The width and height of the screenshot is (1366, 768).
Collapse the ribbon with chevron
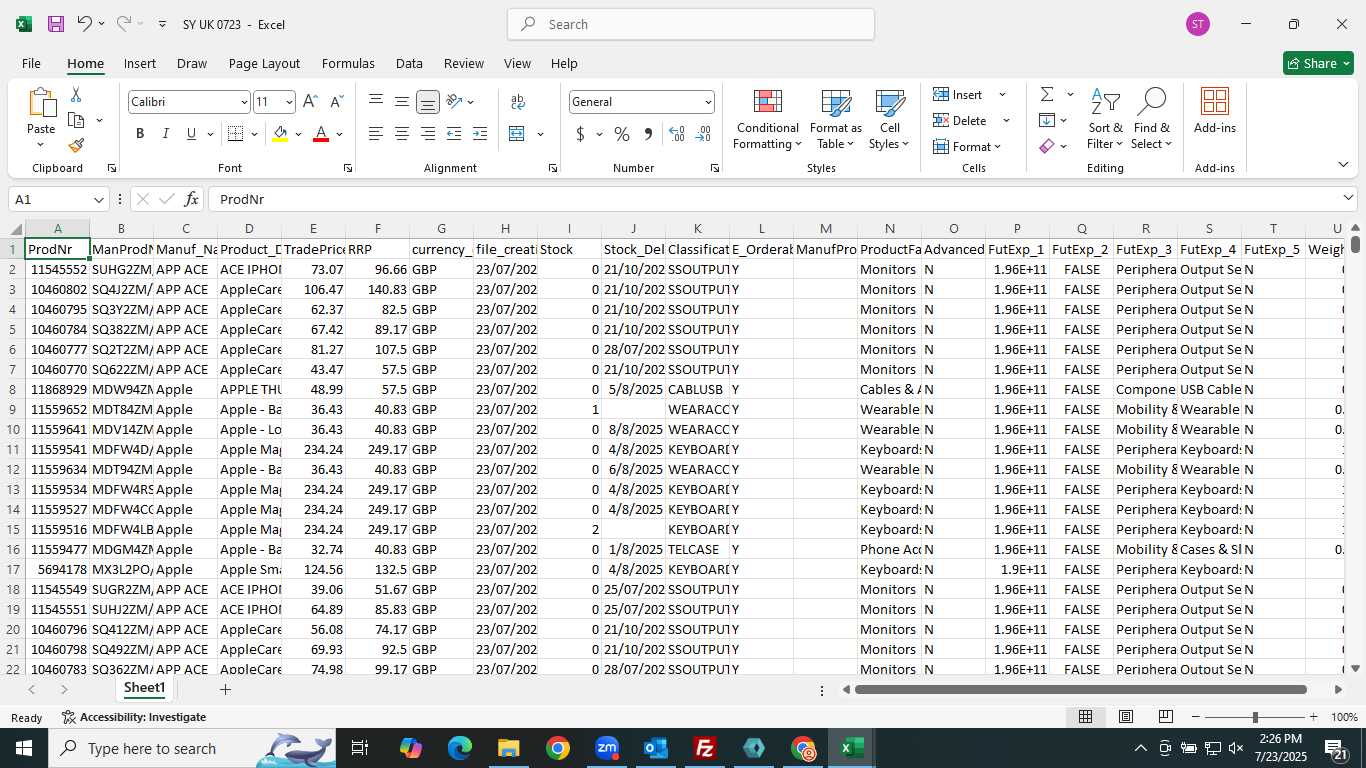click(x=1343, y=165)
